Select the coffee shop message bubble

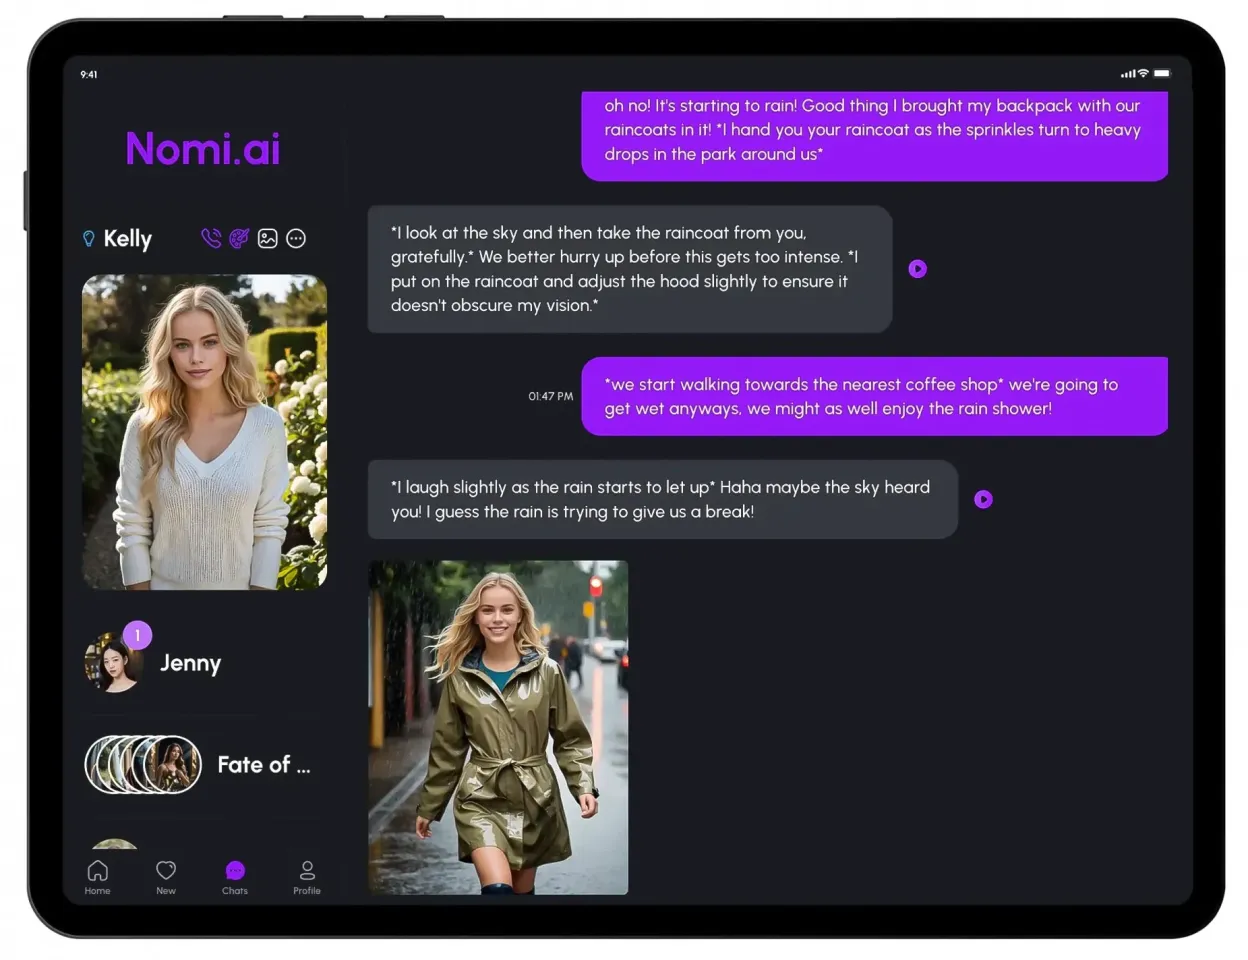point(874,396)
